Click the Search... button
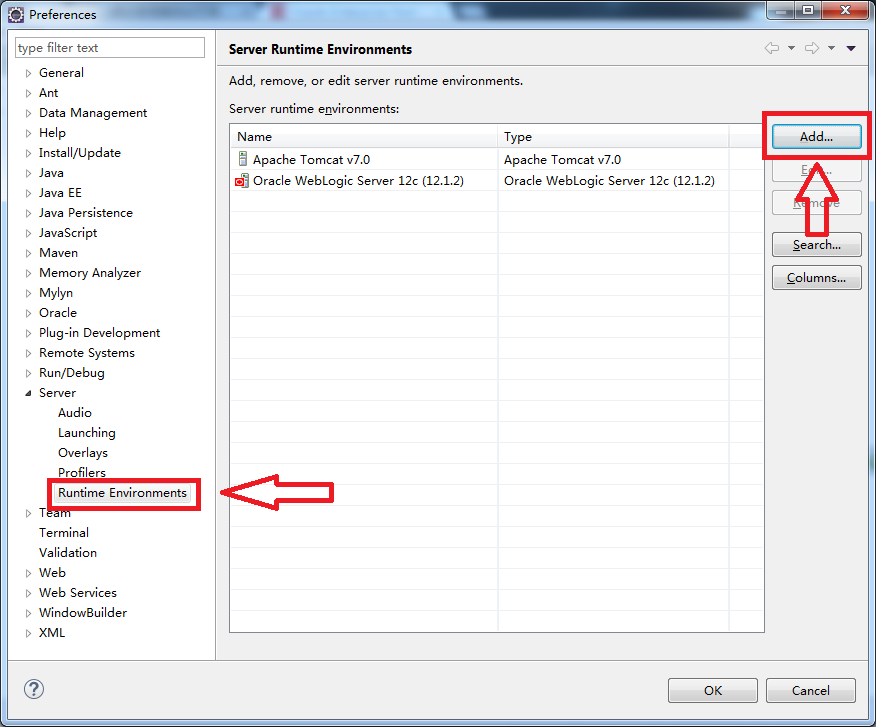The width and height of the screenshot is (876, 727). [x=816, y=245]
